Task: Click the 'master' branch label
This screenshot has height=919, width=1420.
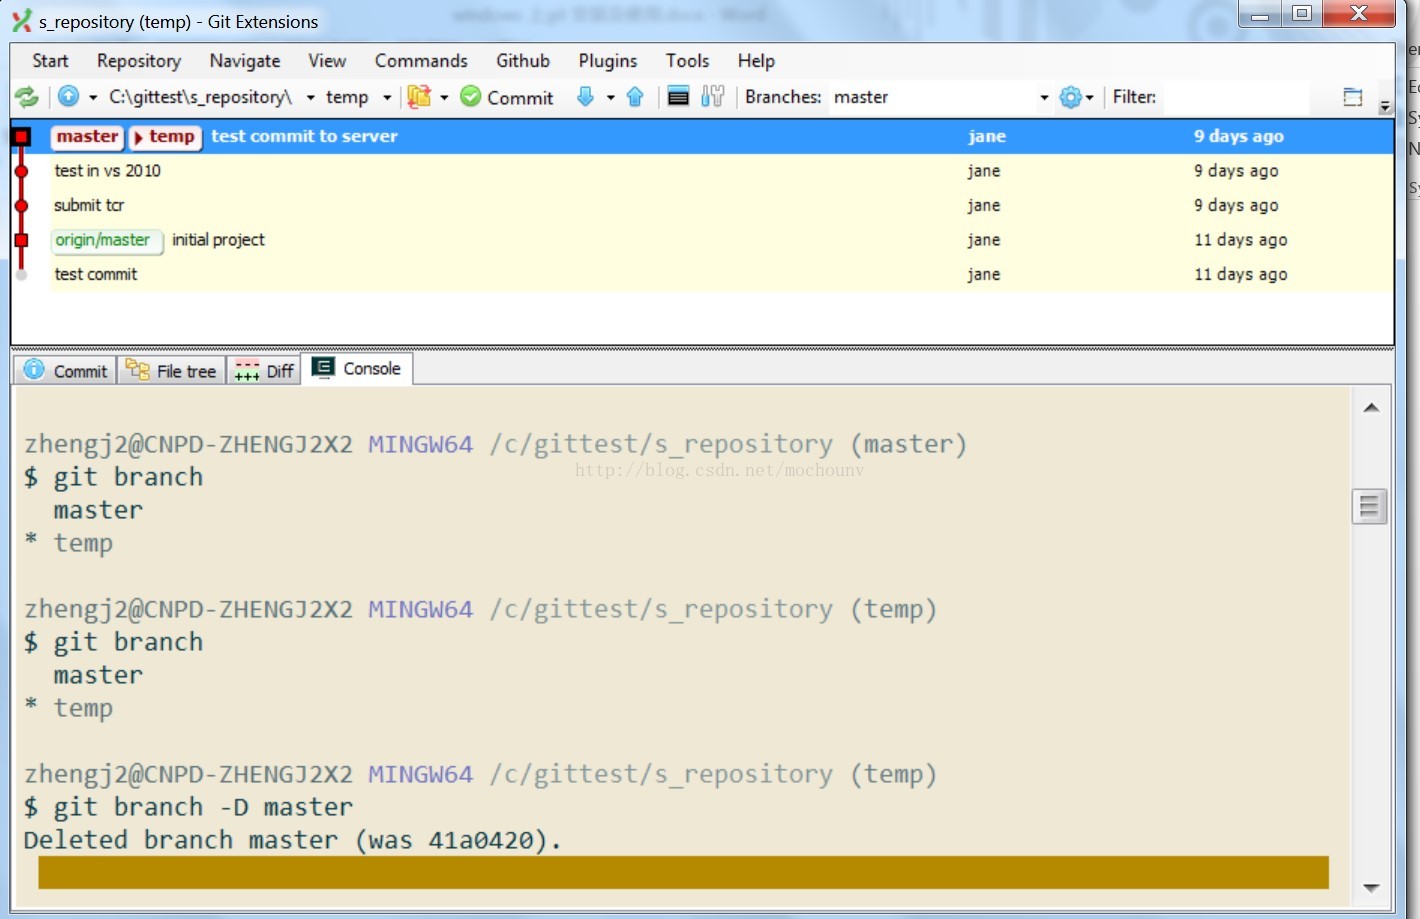Action: point(87,136)
